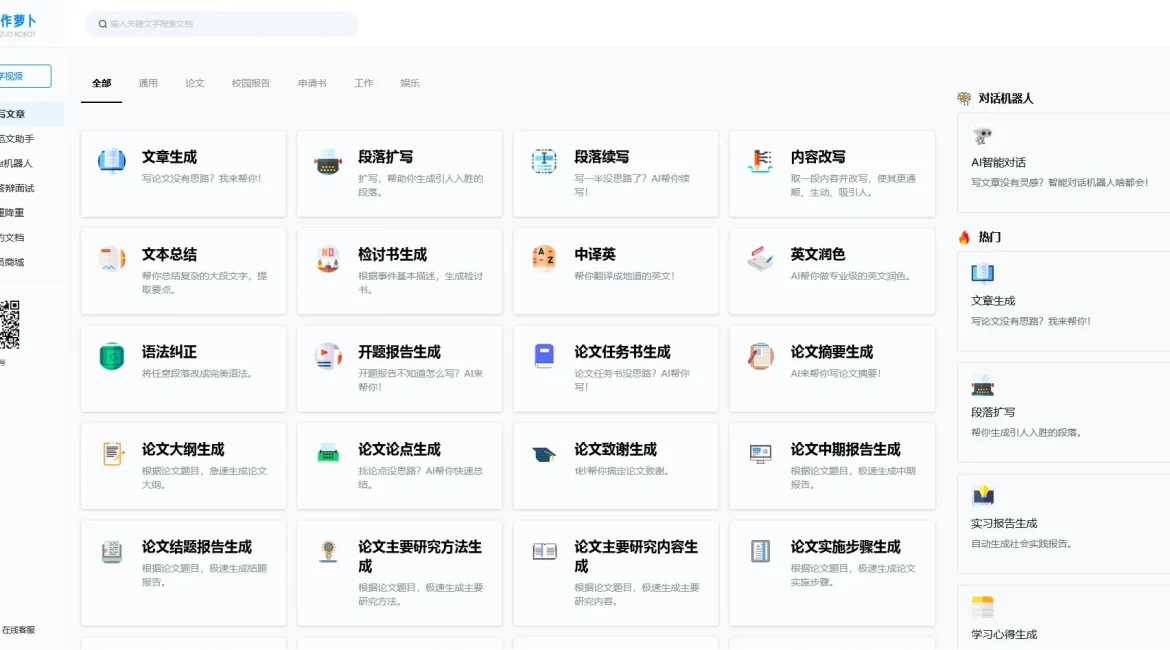Screen dimensions: 1170x650
Task: Click the 论文论点生成 card icon
Action: coord(328,453)
